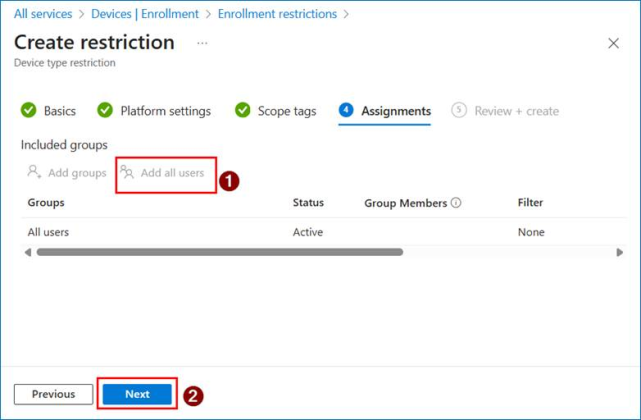The image size is (641, 420).
Task: Open Enrollment restrictions breadcrumb link
Action: tap(277, 14)
